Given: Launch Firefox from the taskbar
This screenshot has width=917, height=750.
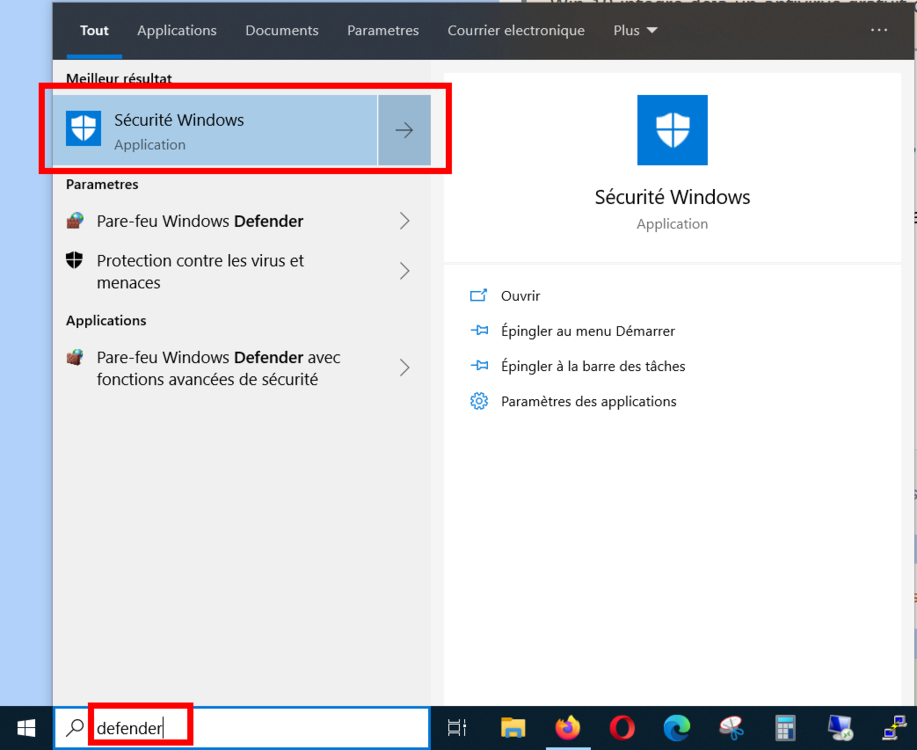Looking at the screenshot, I should 567,728.
